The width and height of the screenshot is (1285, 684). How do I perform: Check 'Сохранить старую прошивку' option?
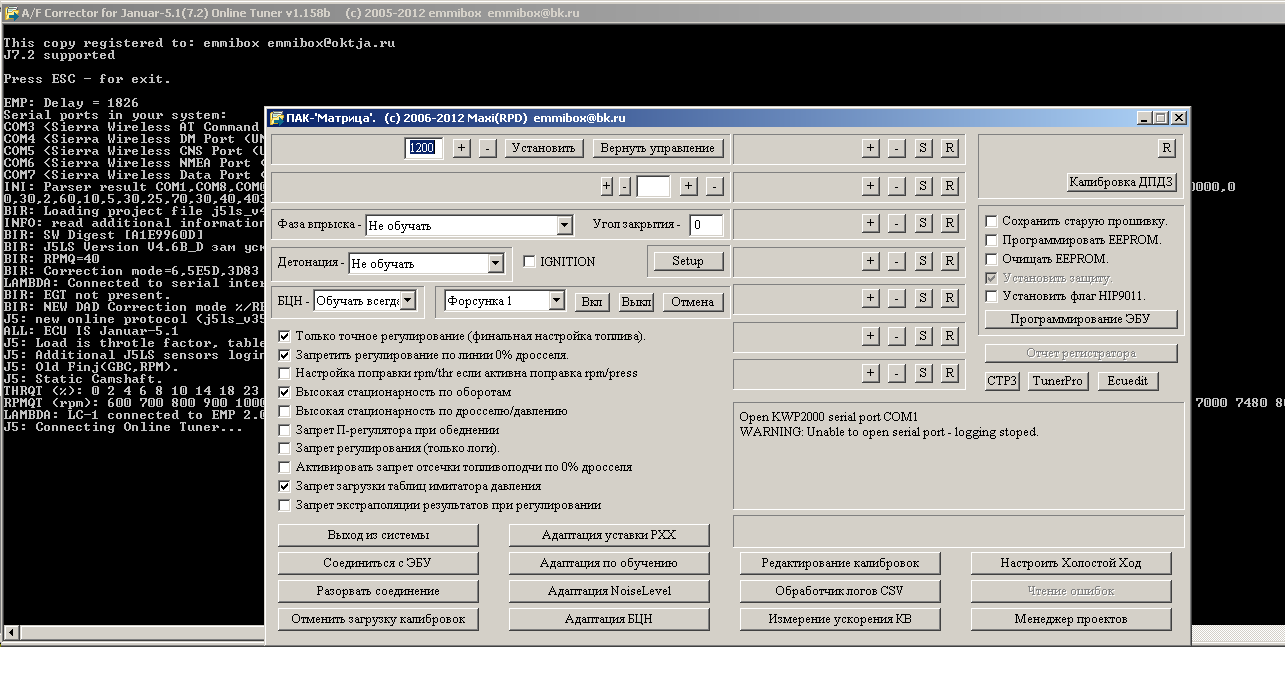tap(991, 221)
